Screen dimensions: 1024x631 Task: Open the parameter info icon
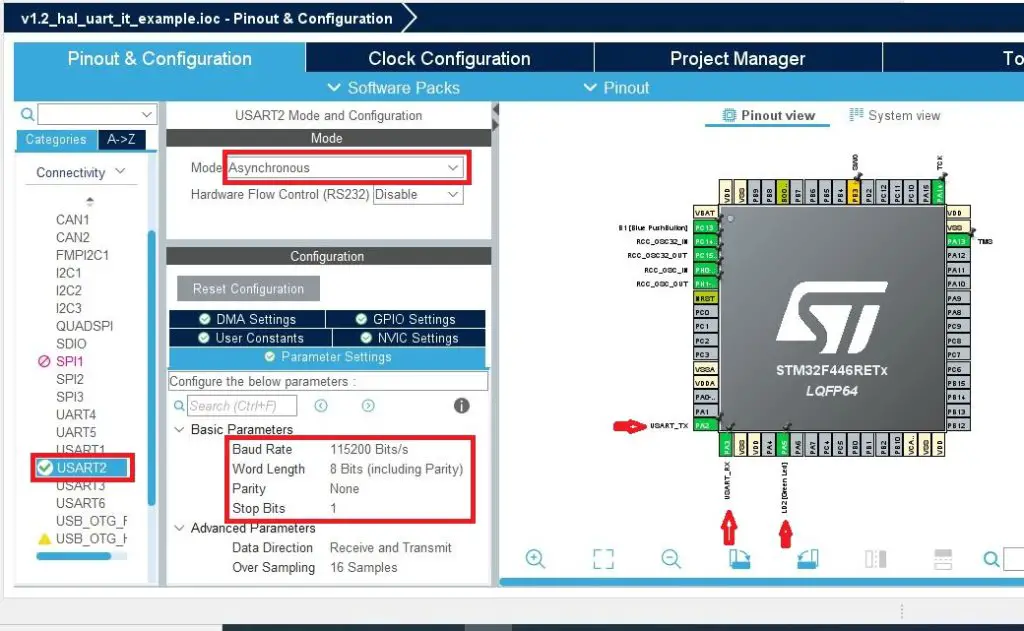pos(462,406)
